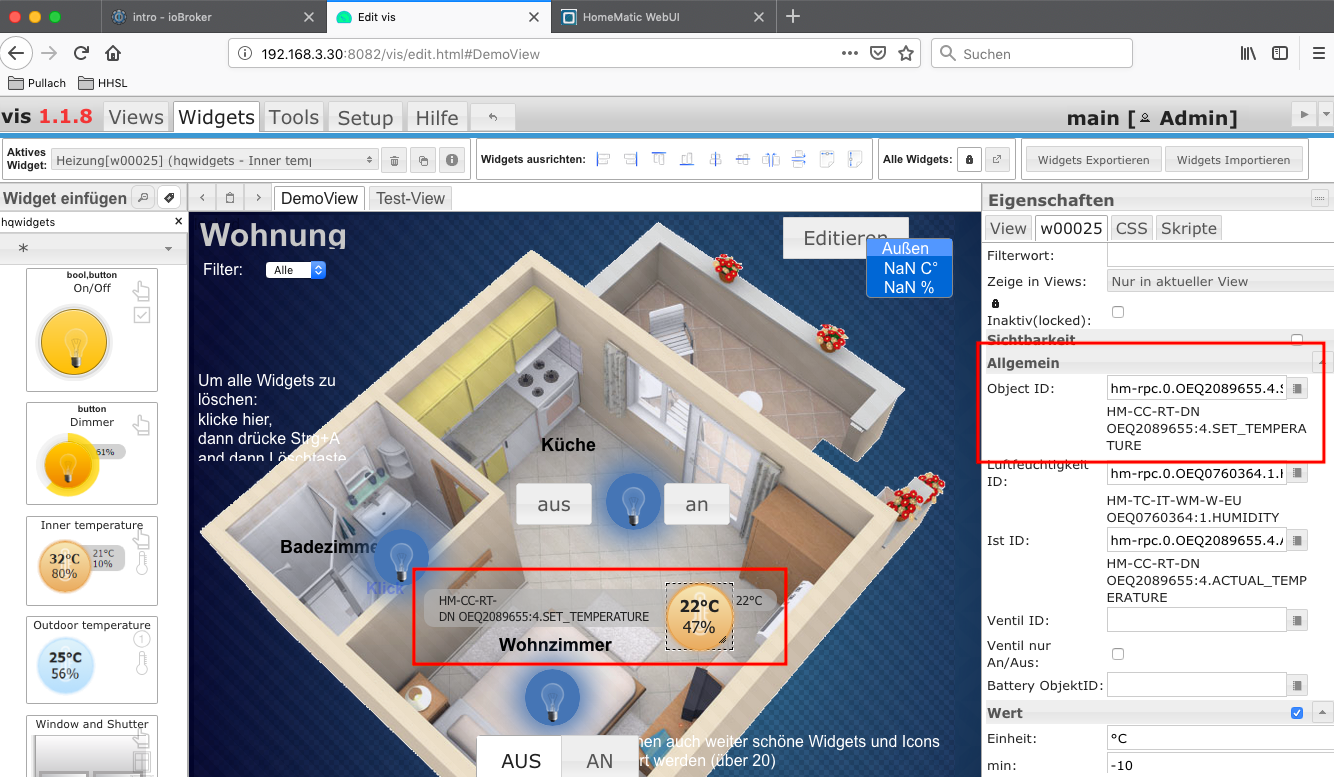Toggle the Ventil nur An/Aus checkbox
This screenshot has width=1334, height=777.
pyautogui.click(x=1118, y=654)
